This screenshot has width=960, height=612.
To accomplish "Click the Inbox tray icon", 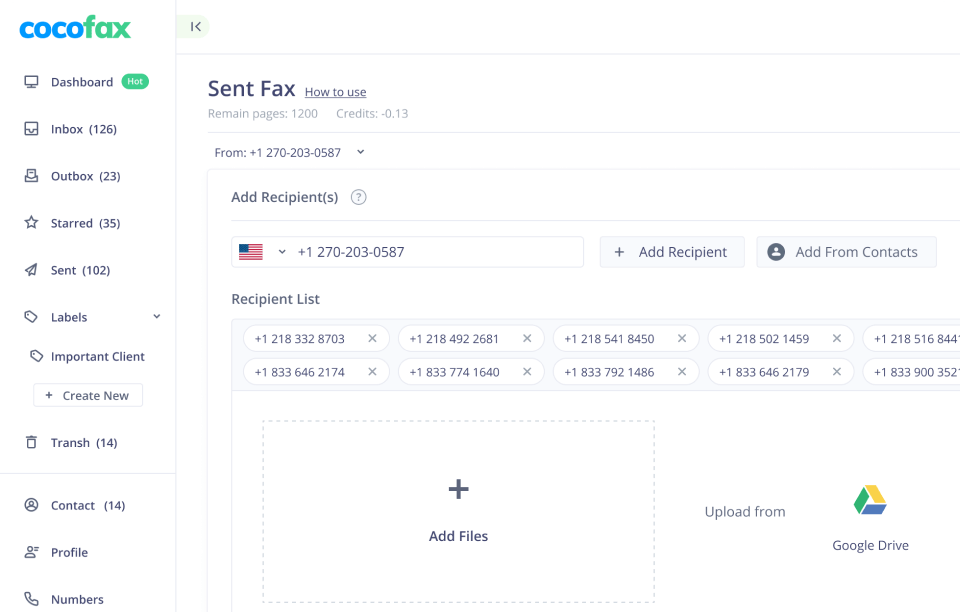I will pyautogui.click(x=31, y=129).
